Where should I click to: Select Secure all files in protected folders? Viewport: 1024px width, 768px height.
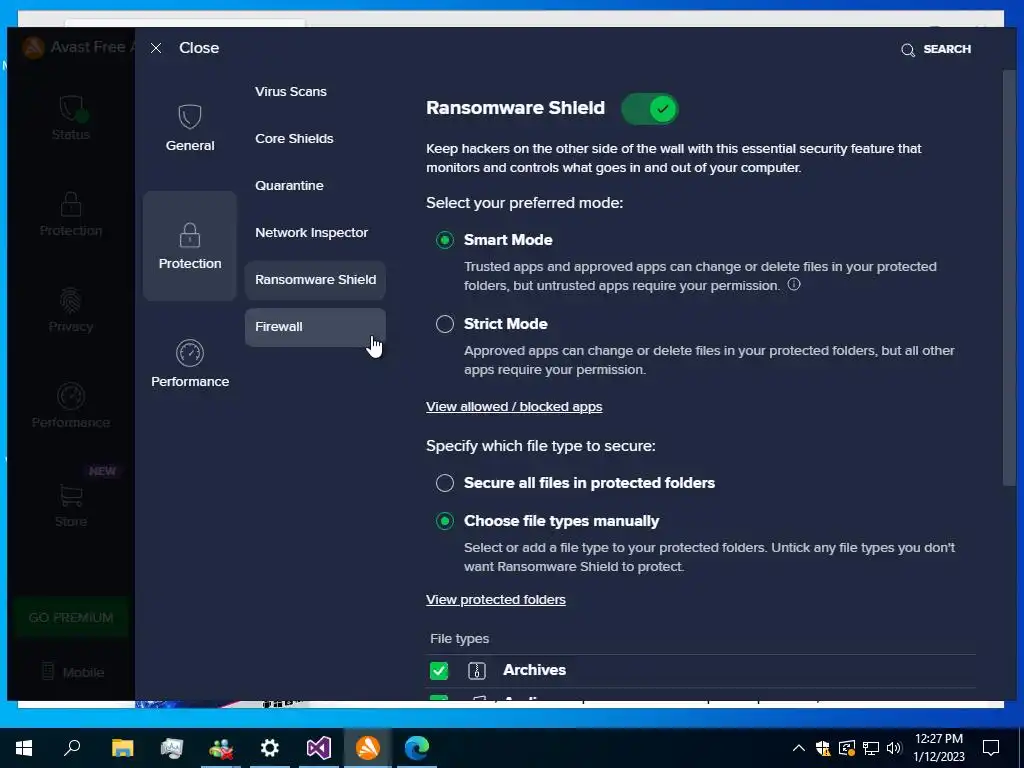(445, 483)
